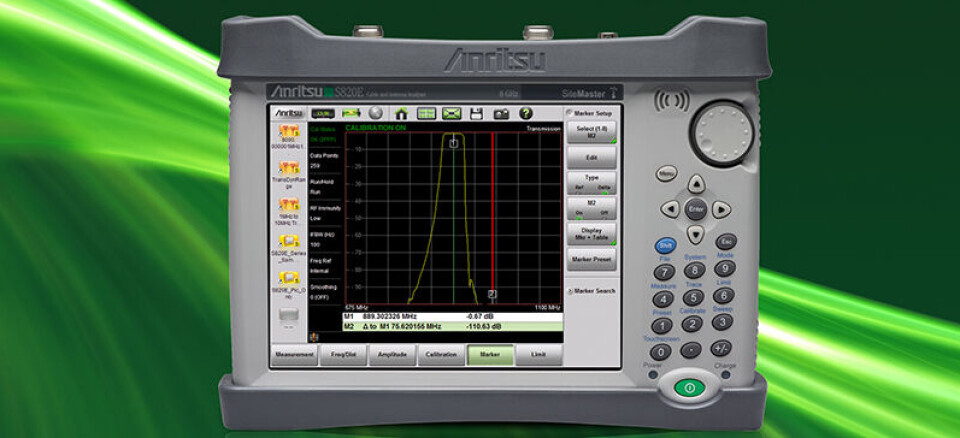960x438 pixels.
Task: Tap the right arrow key on the keypad
Action: [x=721, y=209]
